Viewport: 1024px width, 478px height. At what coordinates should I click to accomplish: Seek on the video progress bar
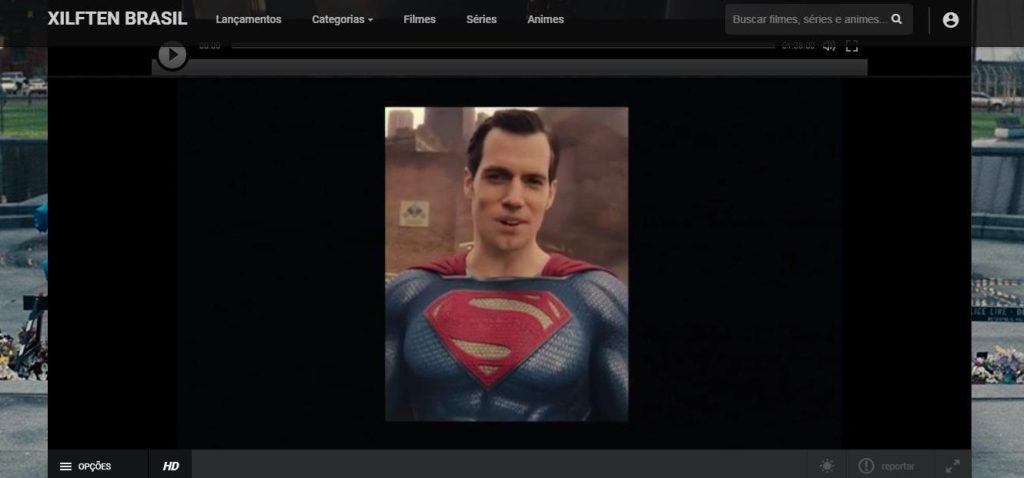[x=503, y=46]
